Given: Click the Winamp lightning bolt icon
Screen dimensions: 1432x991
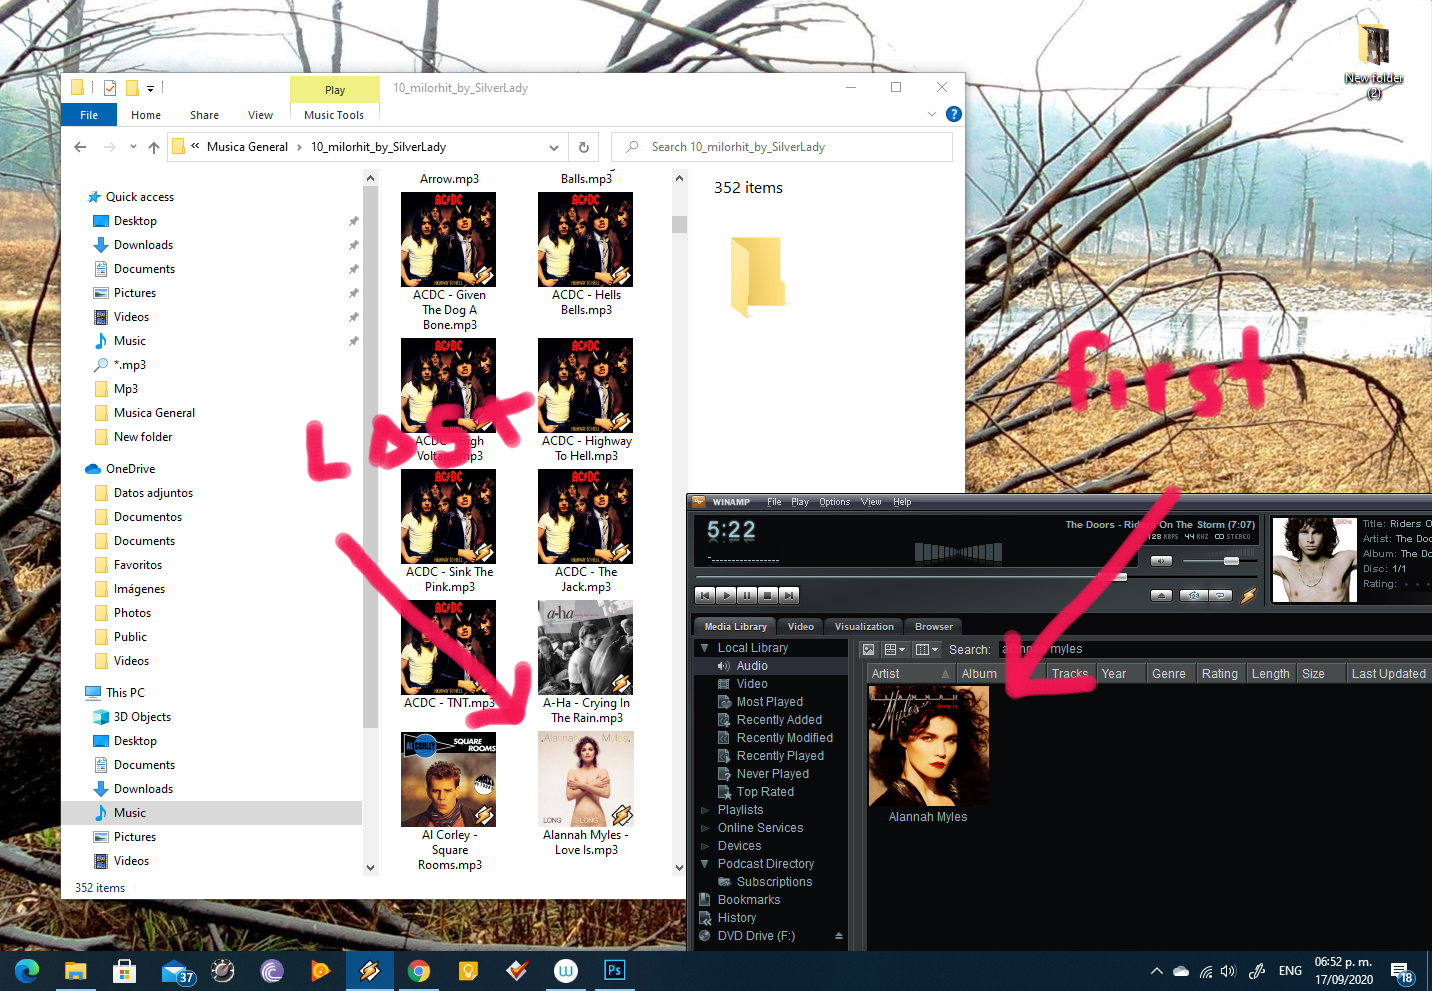Looking at the screenshot, I should 1248,596.
